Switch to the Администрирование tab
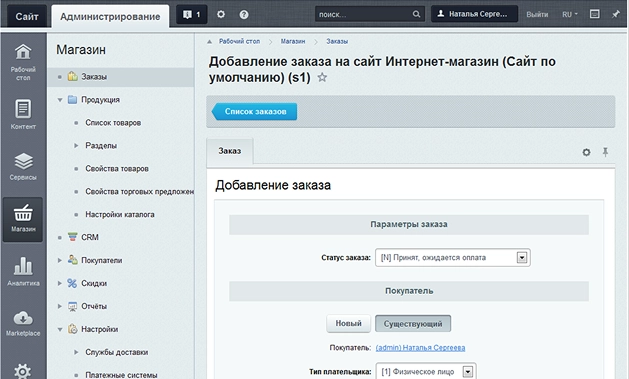The width and height of the screenshot is (629, 379). [x=110, y=16]
